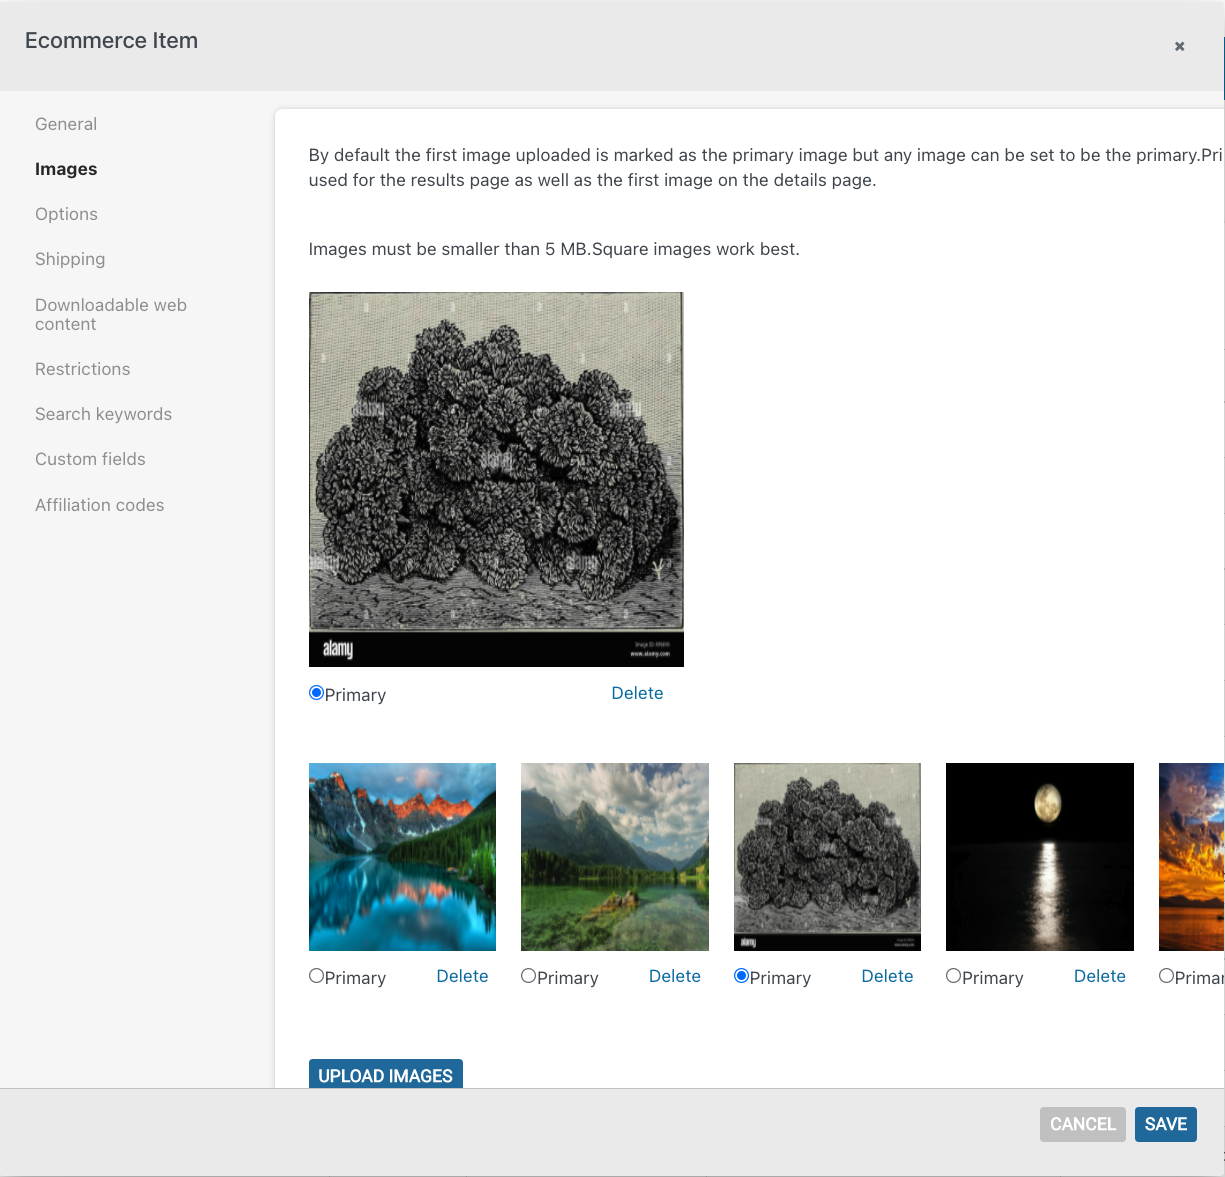Delete the moon over water image

(x=1100, y=976)
